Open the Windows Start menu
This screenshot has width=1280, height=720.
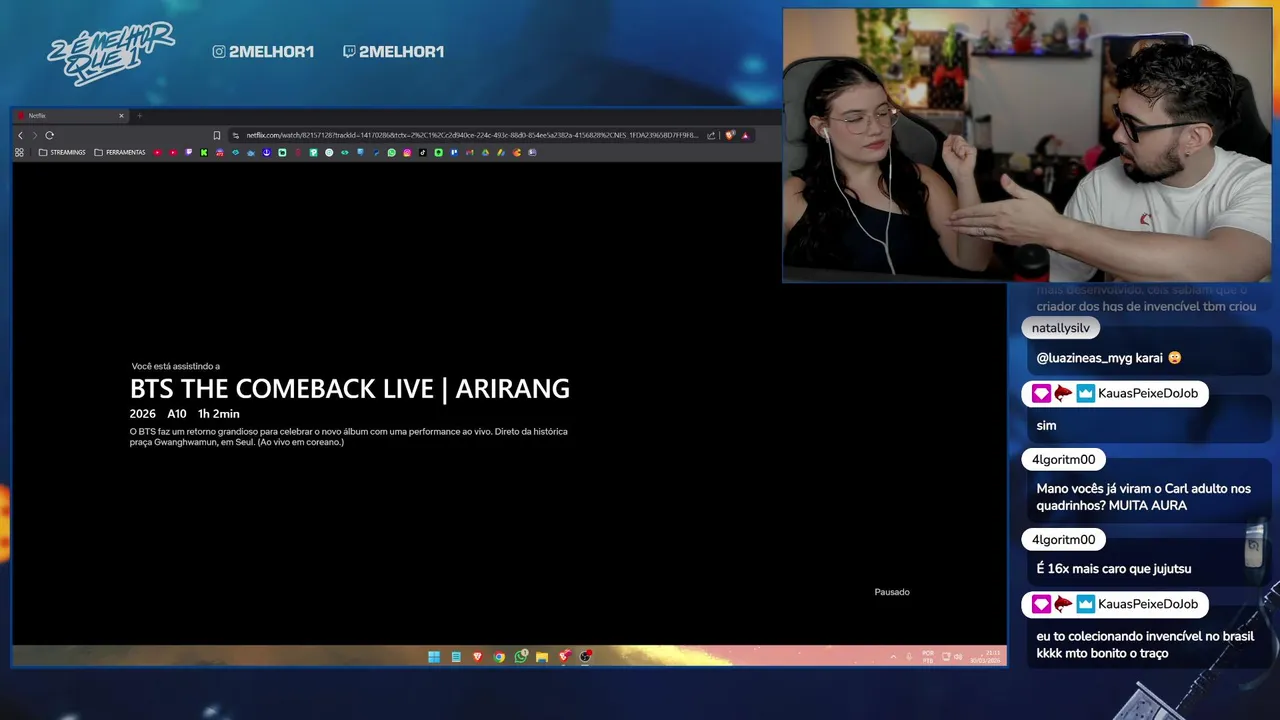click(434, 657)
